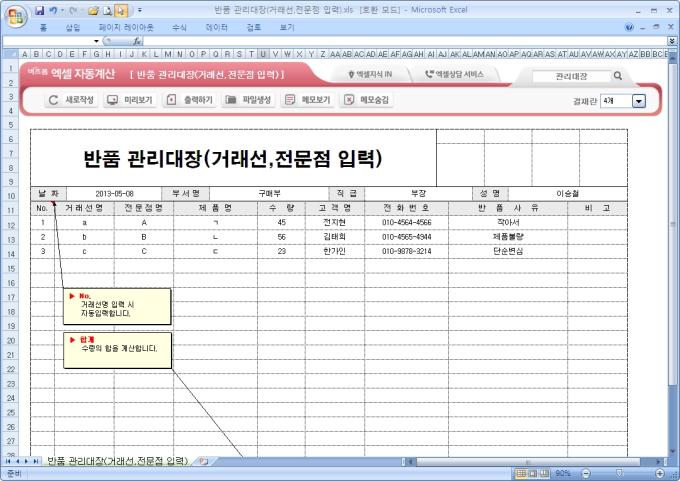Image resolution: width=680 pixels, height=481 pixels.
Task: Click the name cell 이승철
Action: tap(568, 194)
